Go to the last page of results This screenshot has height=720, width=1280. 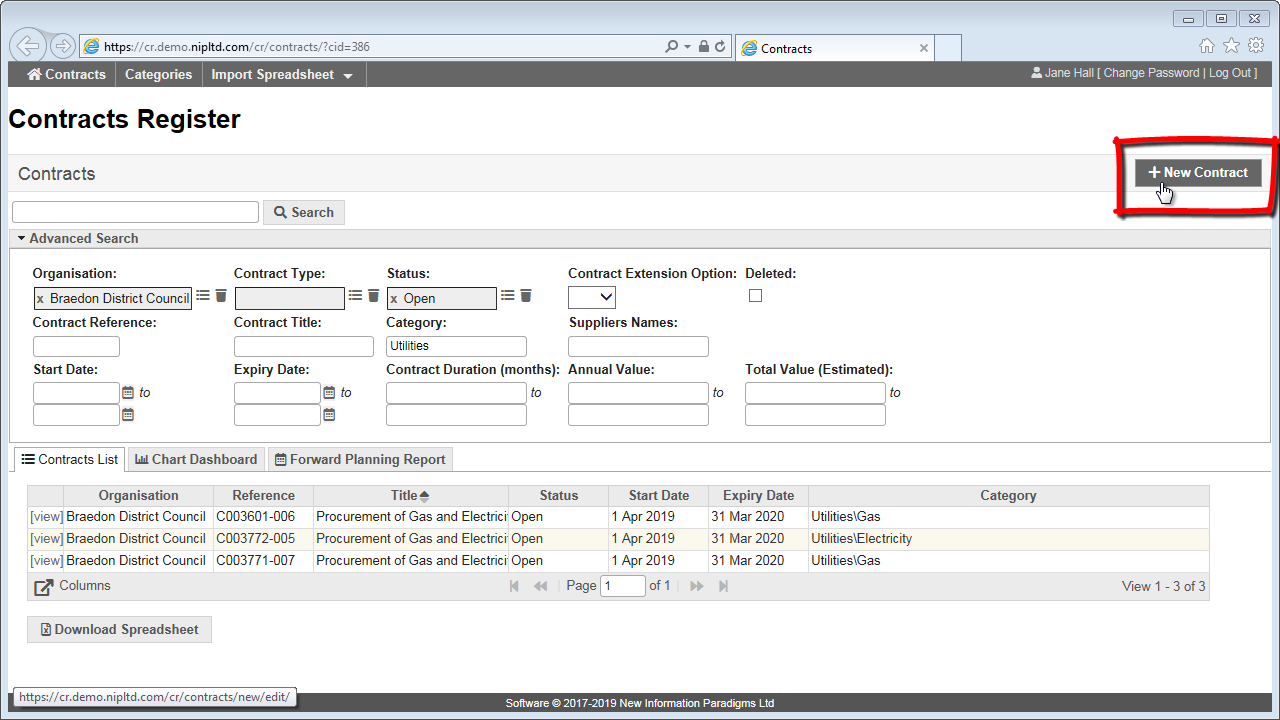(x=724, y=586)
